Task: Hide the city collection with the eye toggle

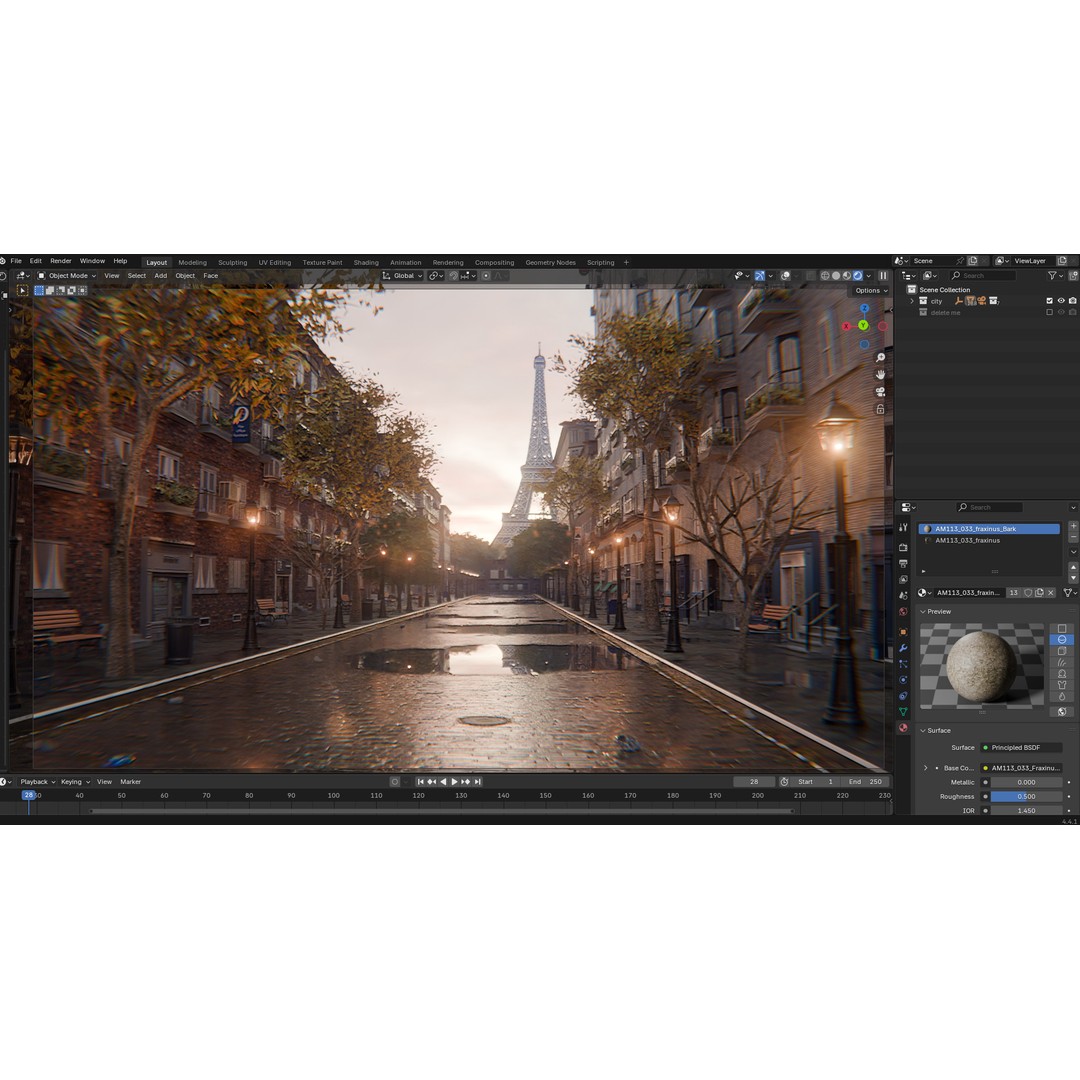Action: pyautogui.click(x=1061, y=300)
